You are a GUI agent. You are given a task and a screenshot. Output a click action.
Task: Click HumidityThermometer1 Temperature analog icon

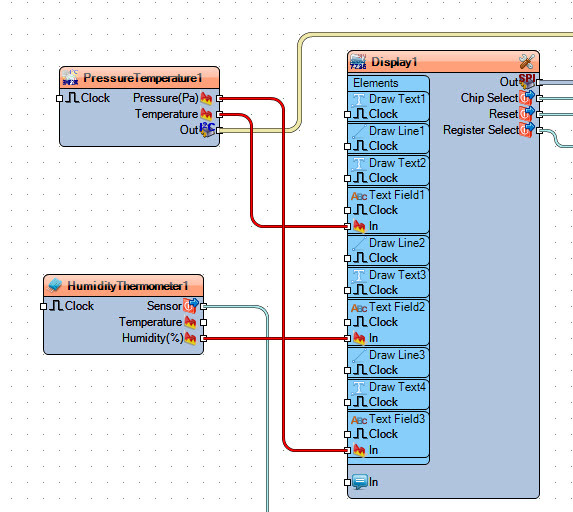pos(190,322)
